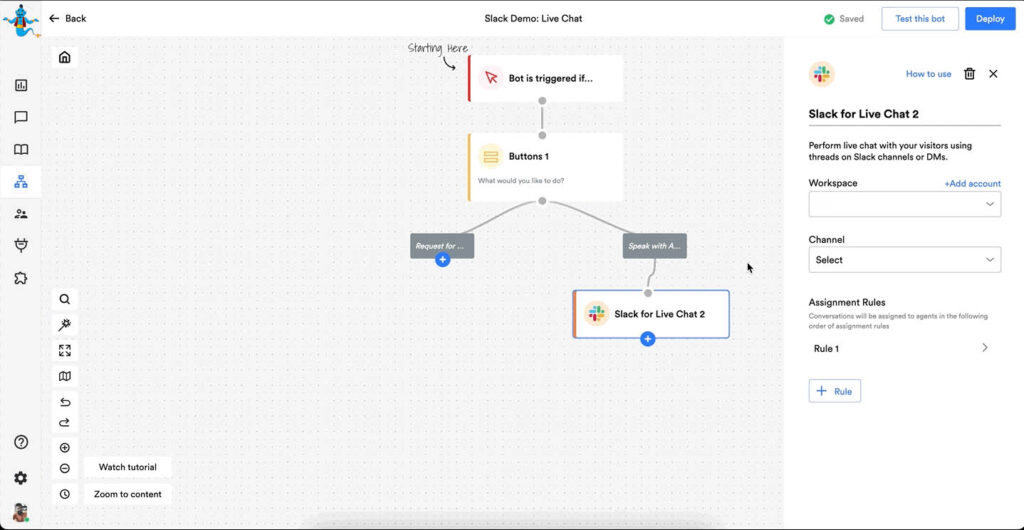This screenshot has height=530, width=1024.
Task: Click the Test this bot button
Action: [919, 19]
